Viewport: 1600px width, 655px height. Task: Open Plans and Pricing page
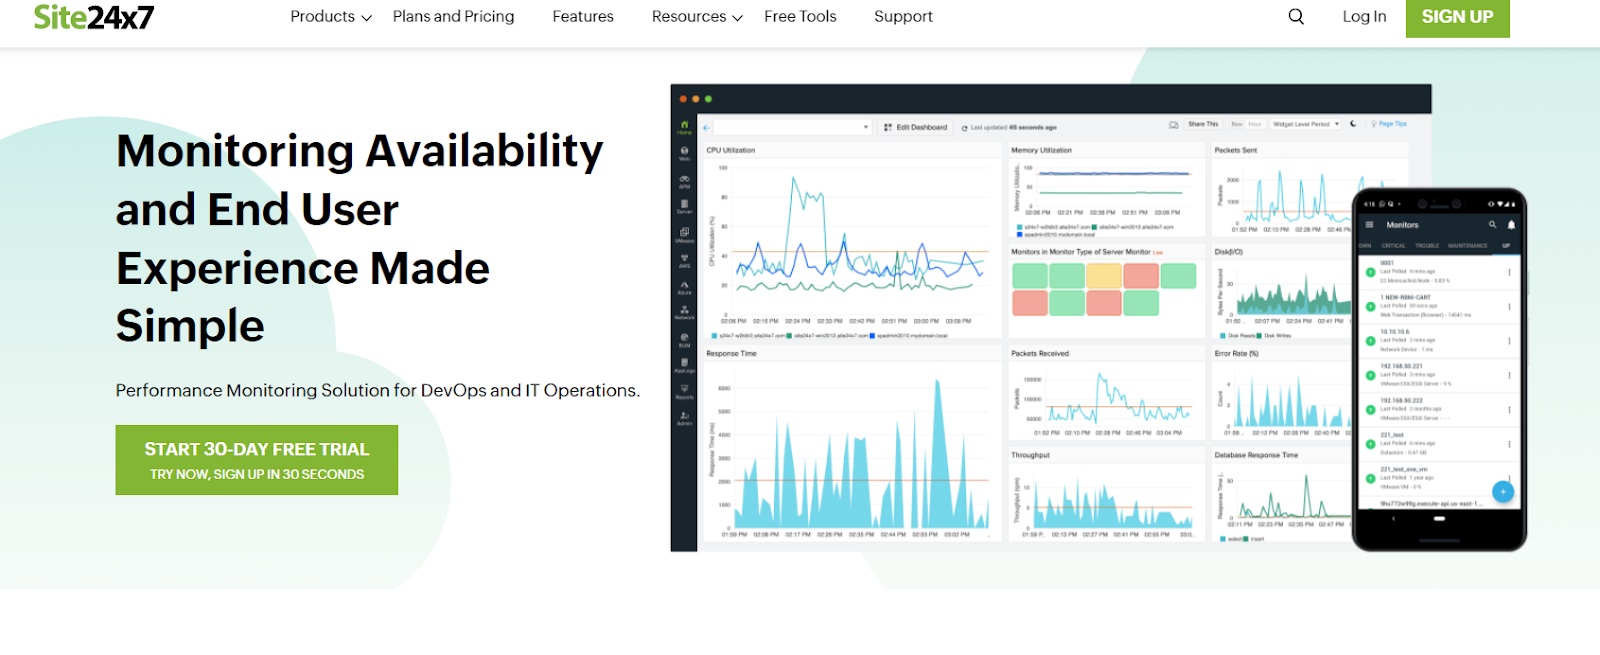pyautogui.click(x=453, y=16)
